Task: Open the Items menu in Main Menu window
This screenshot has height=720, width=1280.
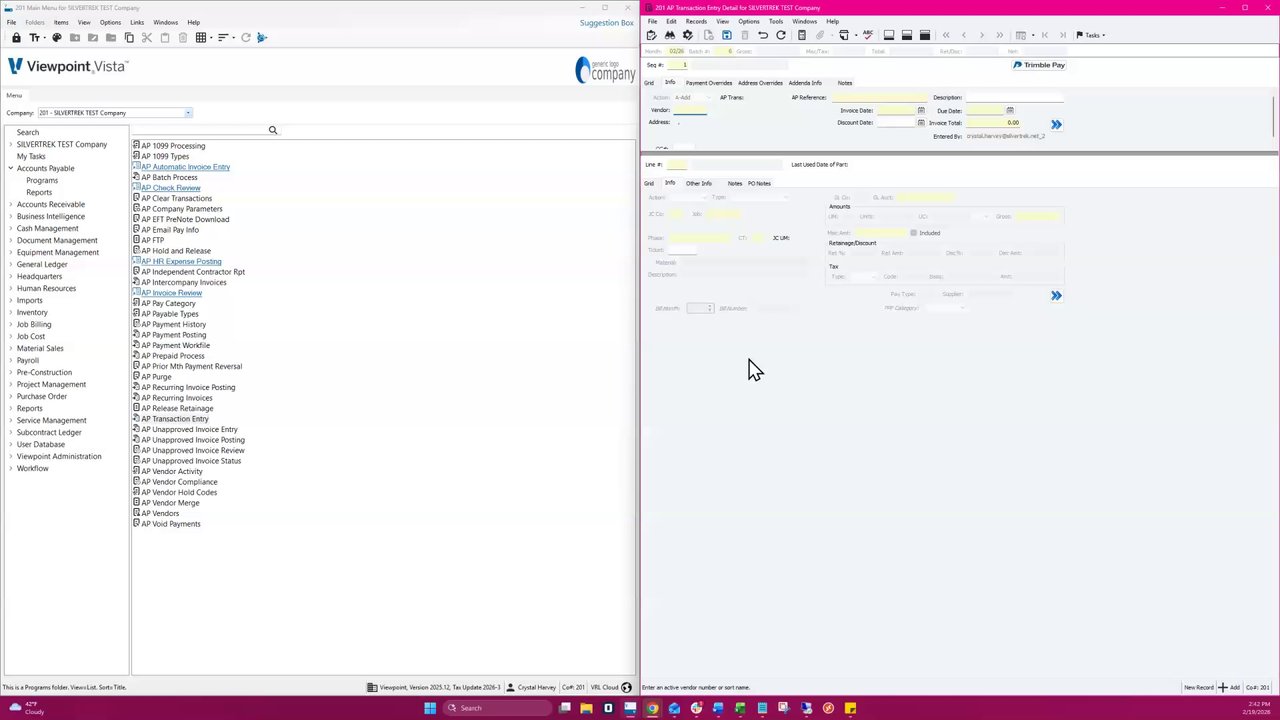Action: click(x=61, y=22)
